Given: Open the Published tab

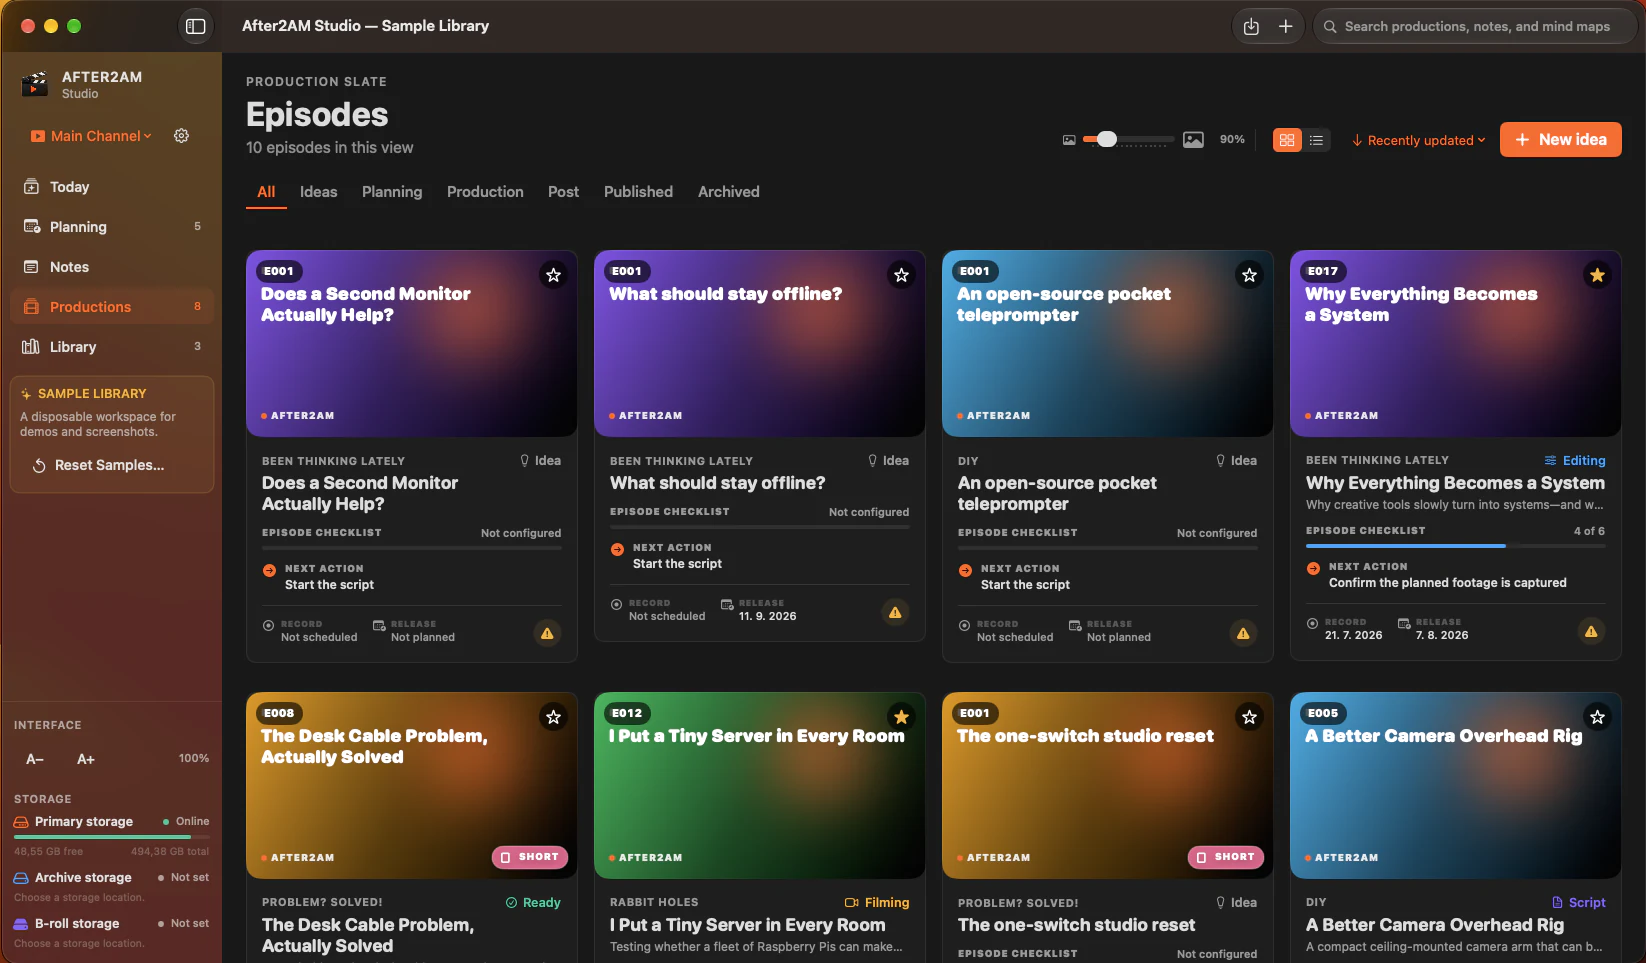Looking at the screenshot, I should point(638,192).
